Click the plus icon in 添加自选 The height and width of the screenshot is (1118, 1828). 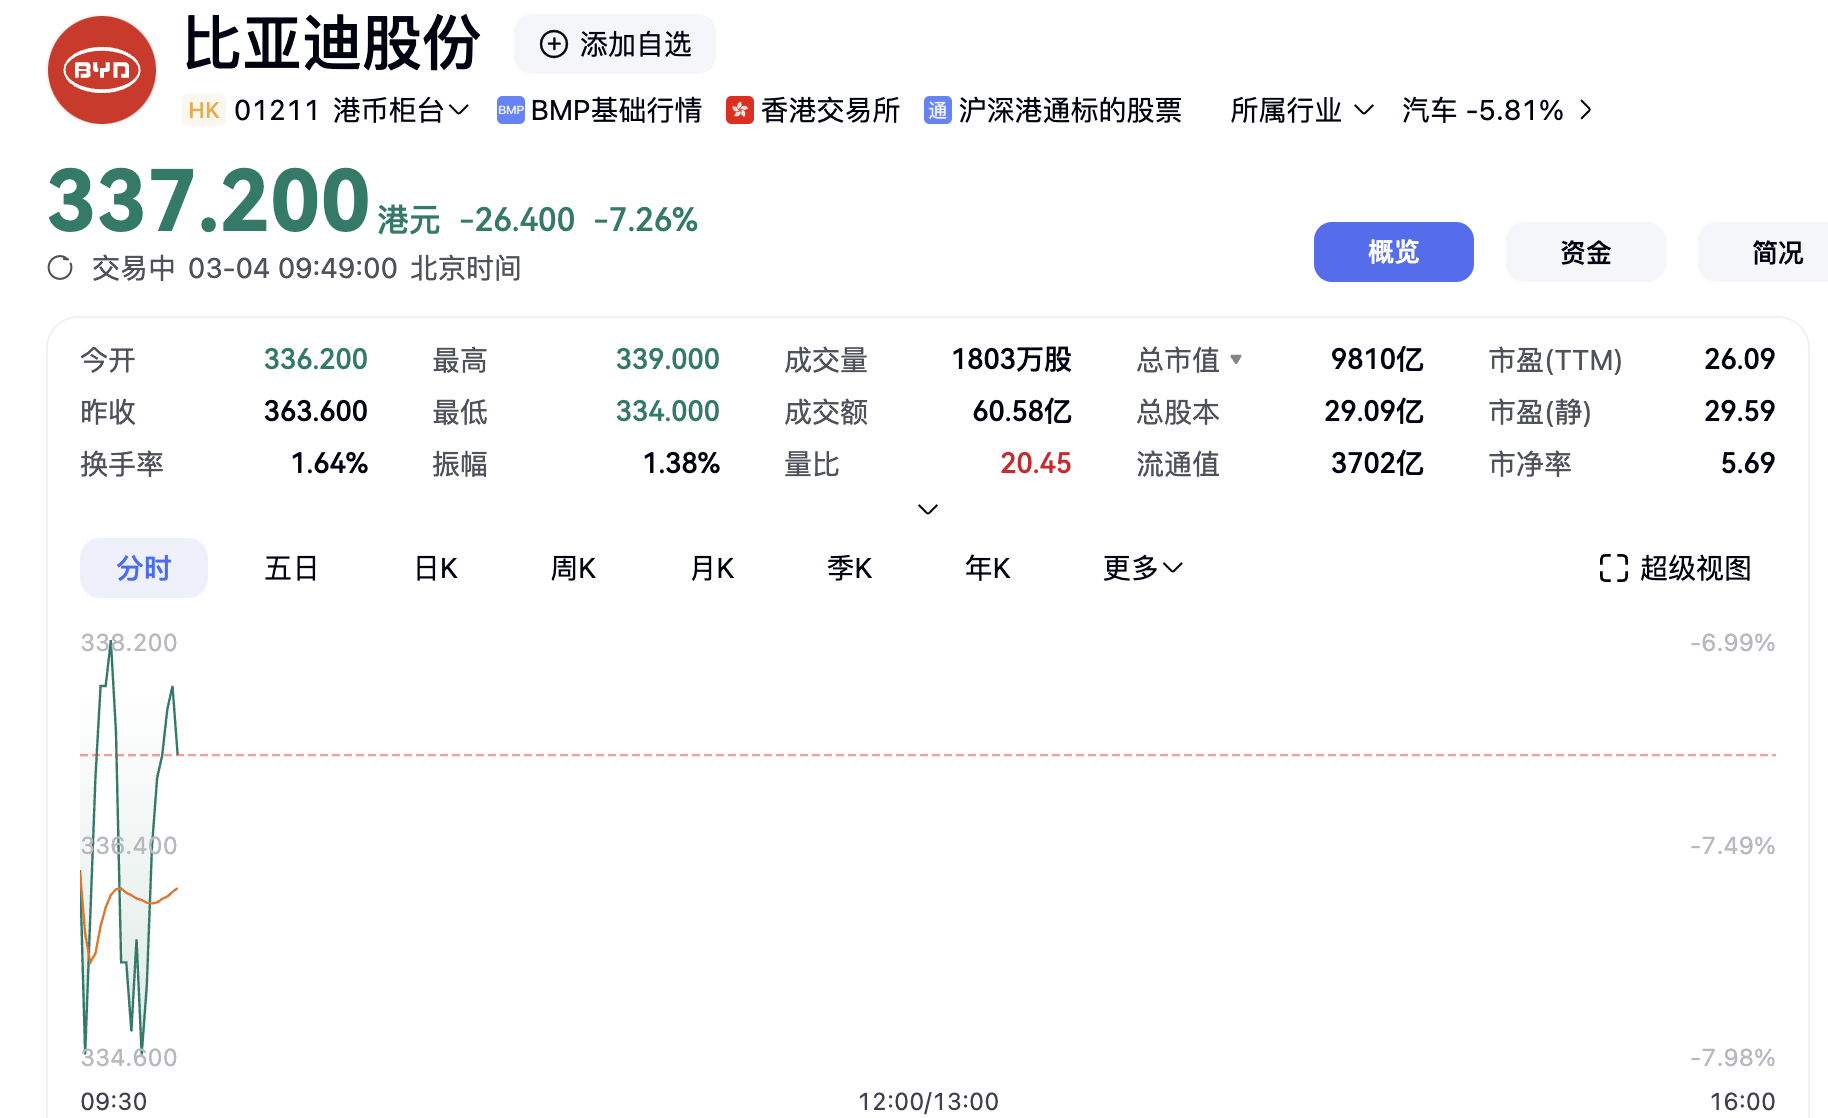click(x=554, y=44)
